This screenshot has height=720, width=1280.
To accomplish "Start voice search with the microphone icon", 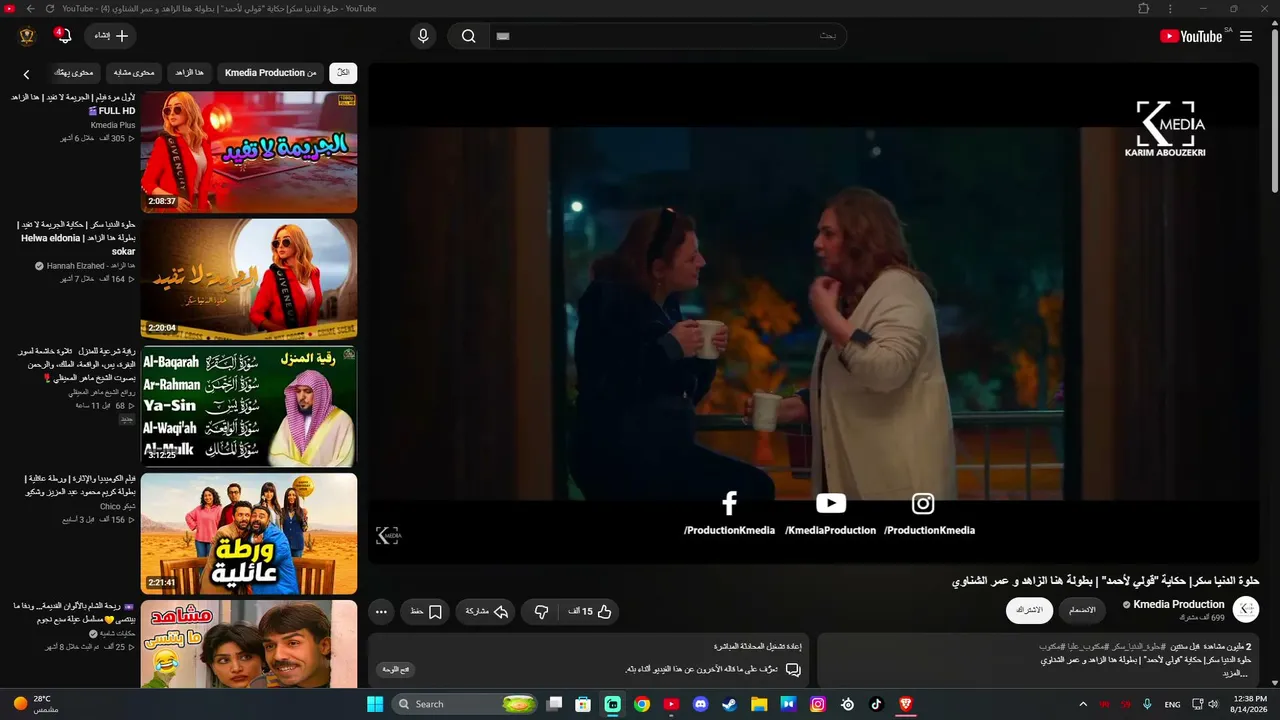I will [423, 36].
